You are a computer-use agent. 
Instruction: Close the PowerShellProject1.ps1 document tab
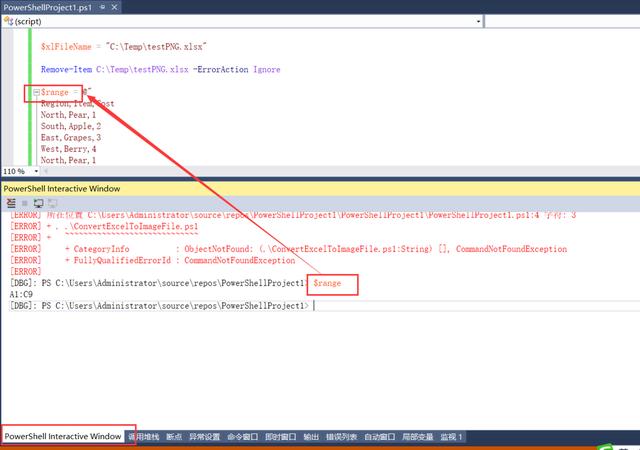pyautogui.click(x=114, y=7)
